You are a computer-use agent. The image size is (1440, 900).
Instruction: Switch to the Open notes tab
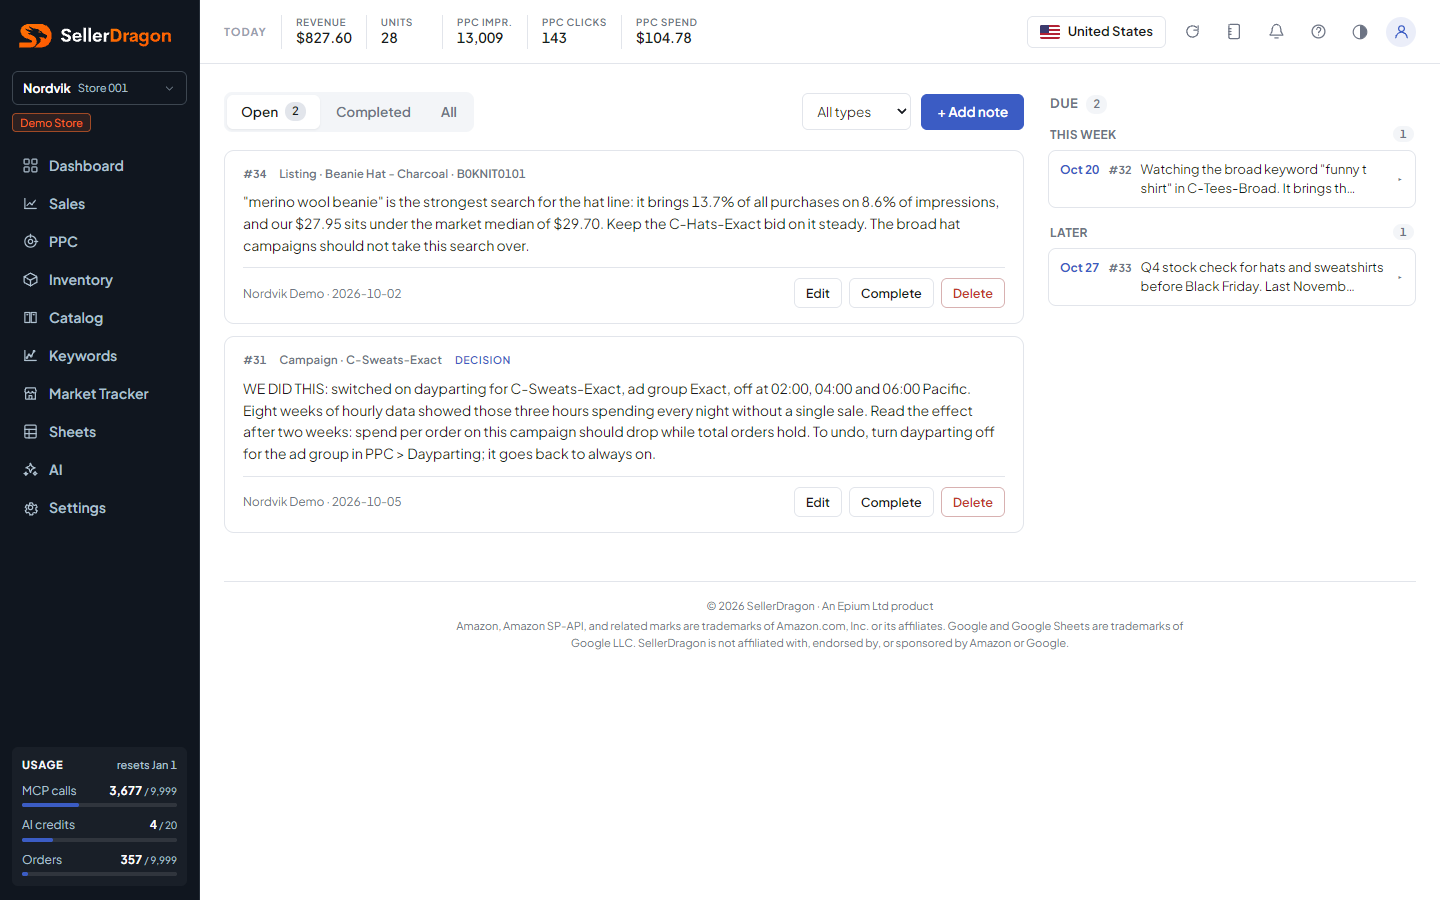point(273,112)
